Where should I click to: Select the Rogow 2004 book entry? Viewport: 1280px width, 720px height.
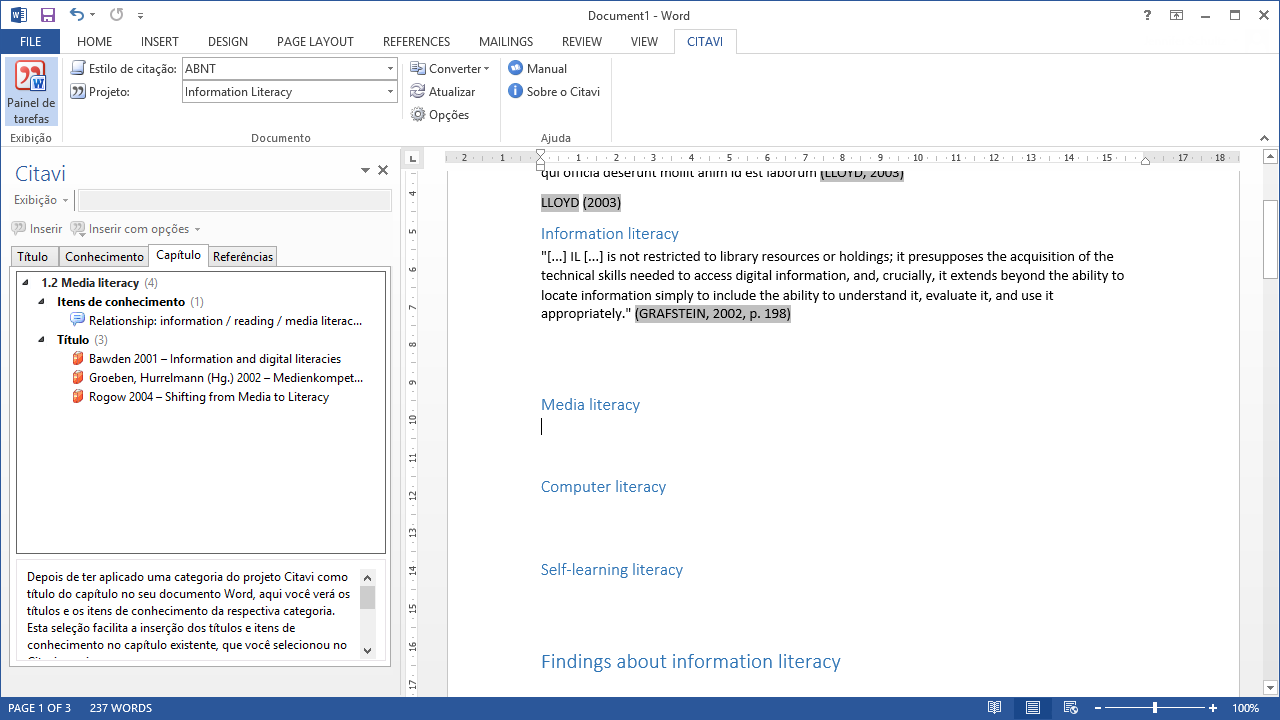[x=201, y=397]
